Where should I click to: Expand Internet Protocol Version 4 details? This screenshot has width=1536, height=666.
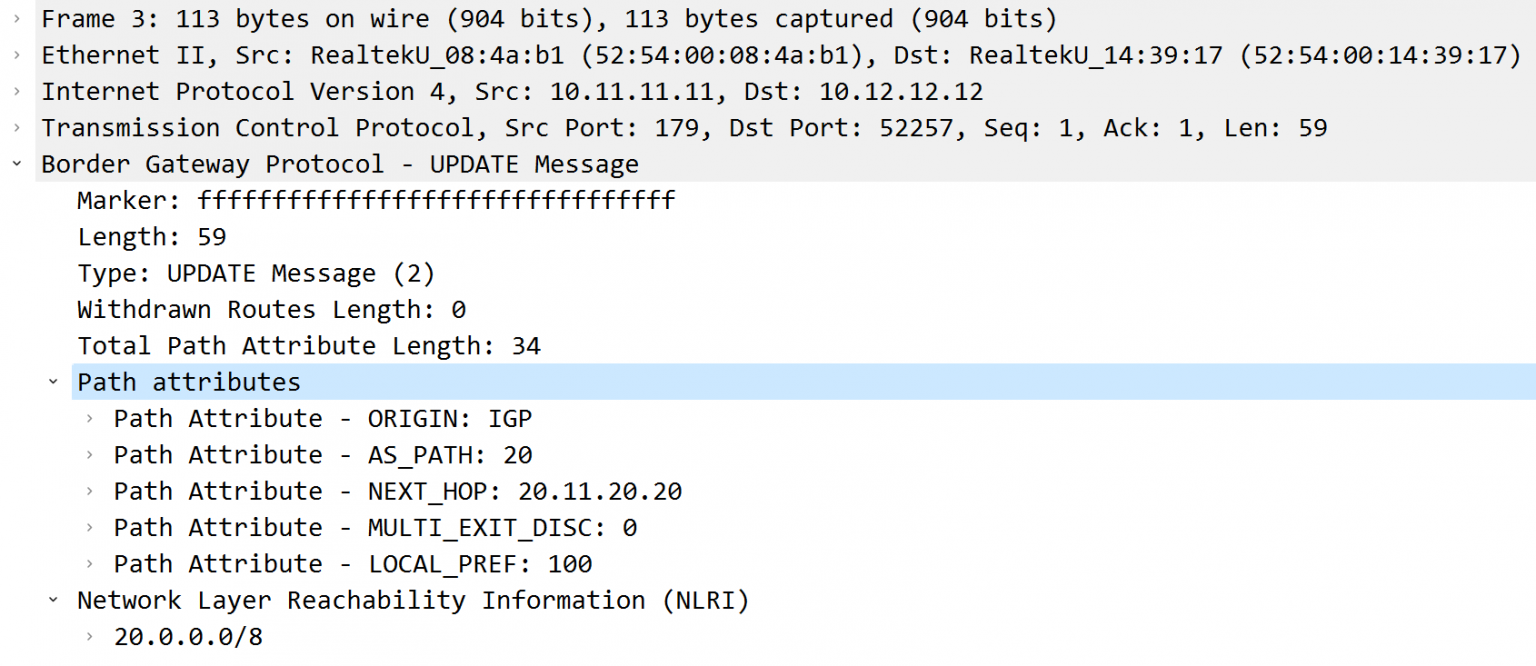17,91
